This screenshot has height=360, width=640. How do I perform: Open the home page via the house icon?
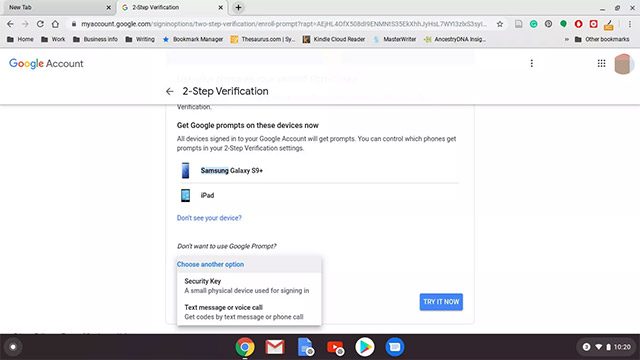click(55, 24)
